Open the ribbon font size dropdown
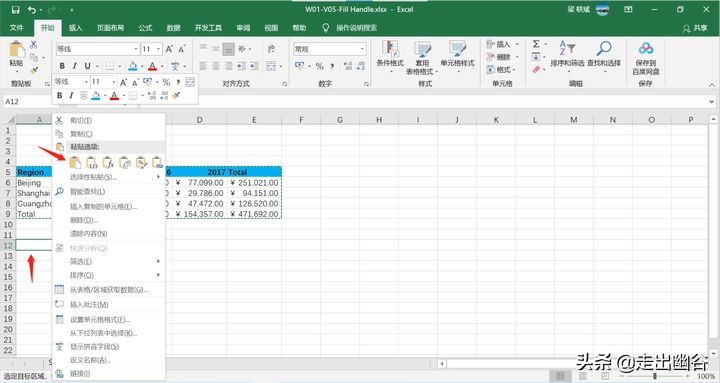720x383 pixels. click(x=158, y=49)
